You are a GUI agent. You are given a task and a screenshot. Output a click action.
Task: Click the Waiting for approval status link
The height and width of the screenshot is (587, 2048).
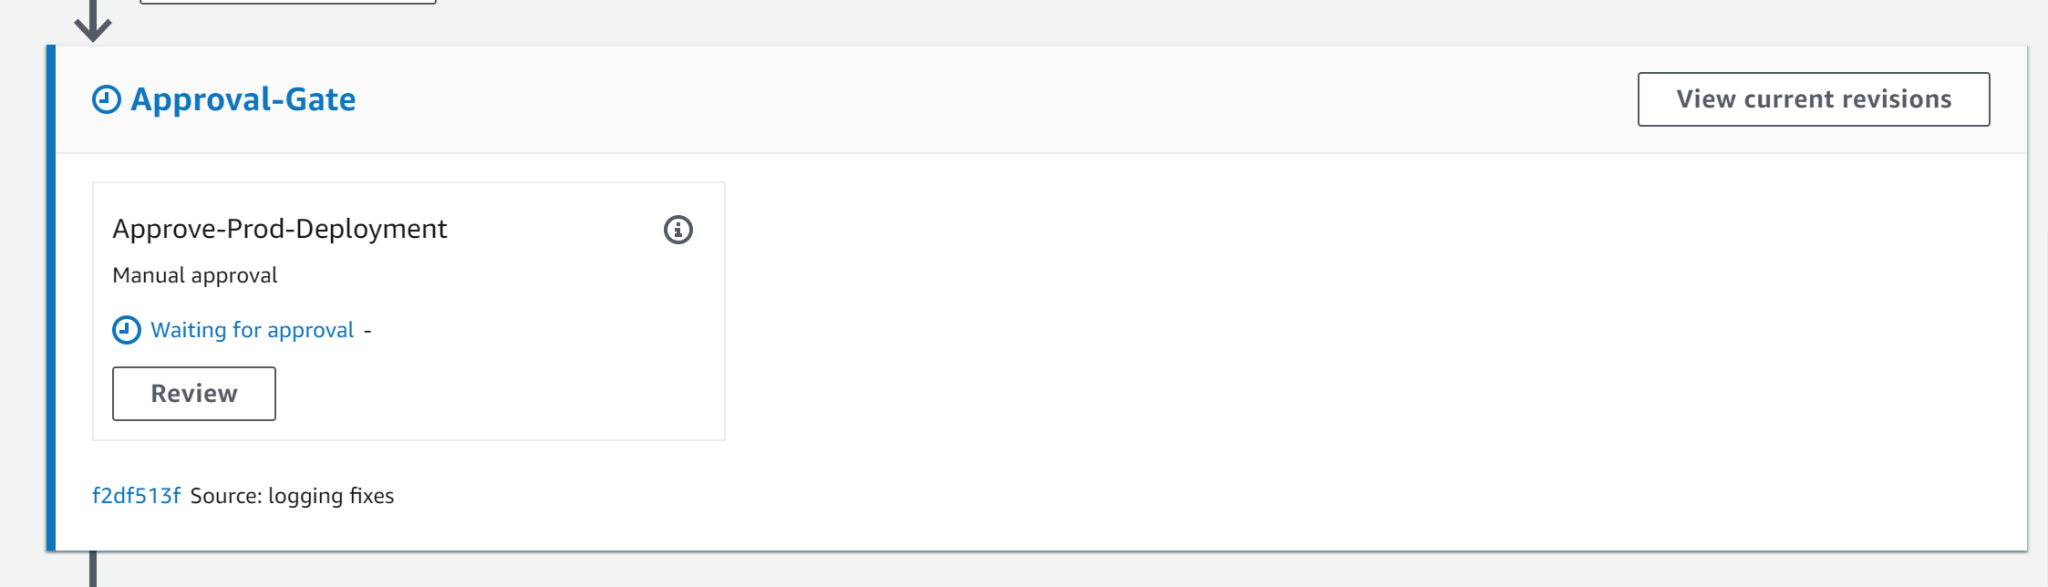pyautogui.click(x=252, y=329)
